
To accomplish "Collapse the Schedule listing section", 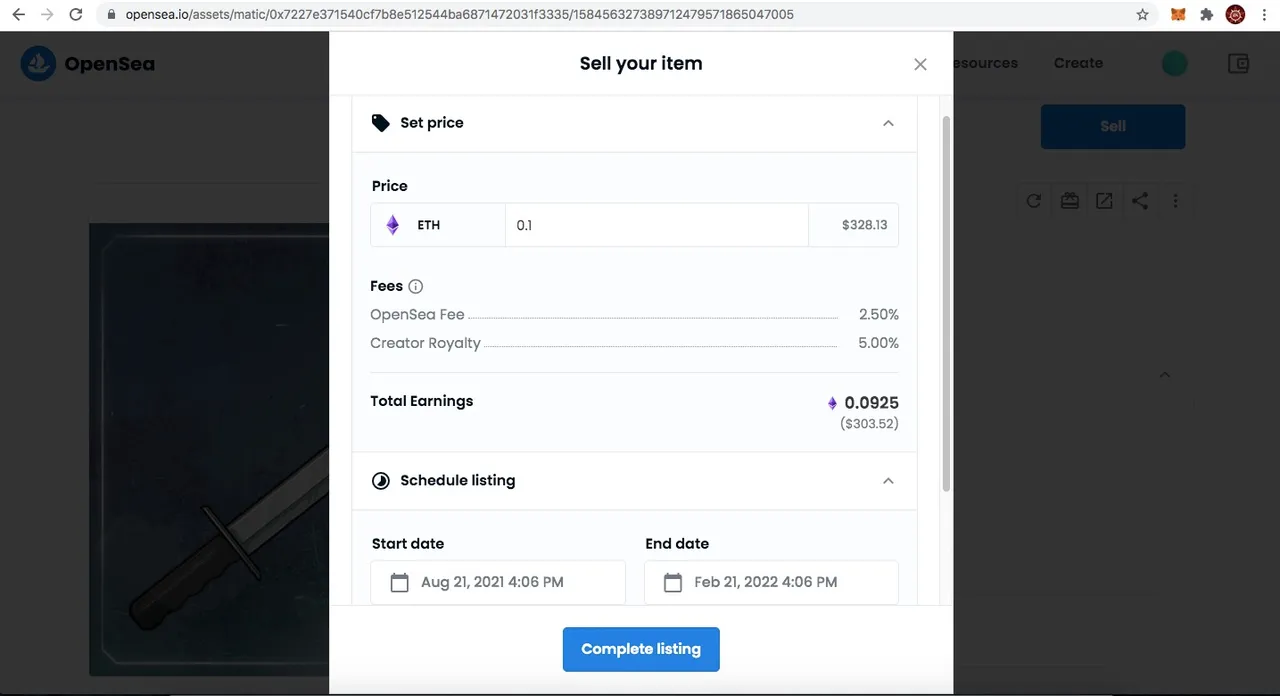I will tap(888, 481).
